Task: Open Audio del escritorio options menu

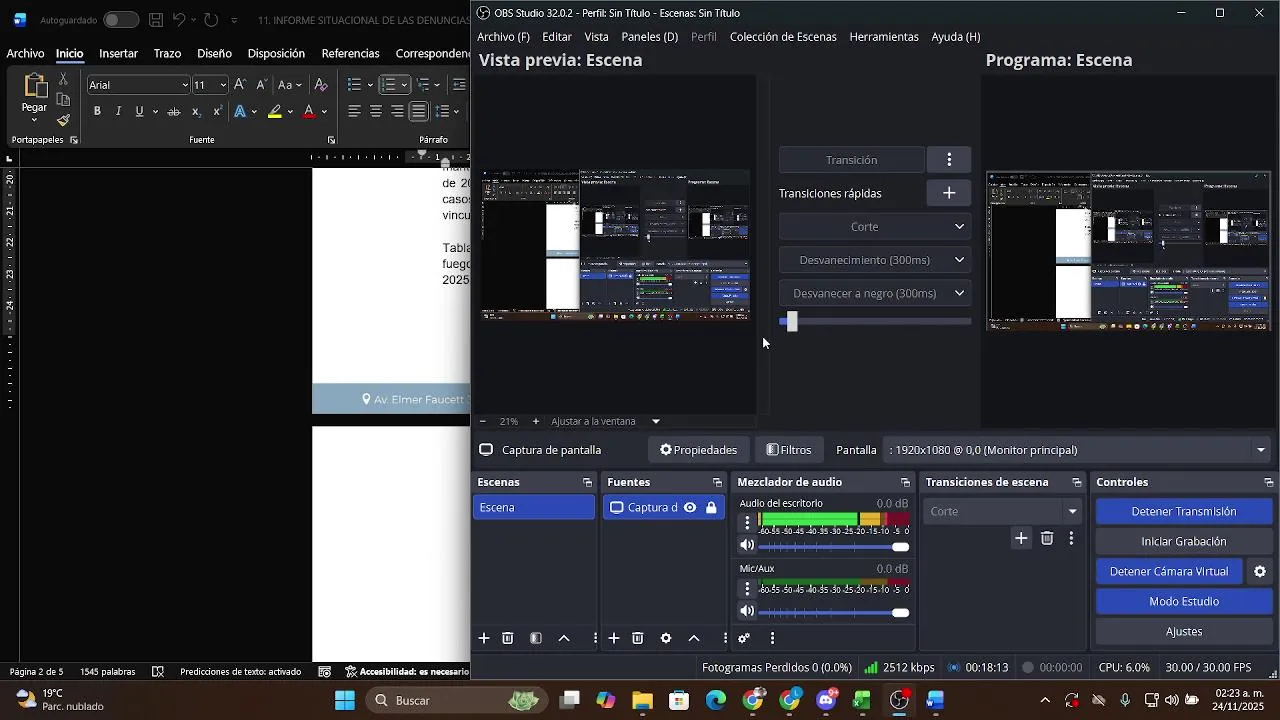Action: pos(747,522)
